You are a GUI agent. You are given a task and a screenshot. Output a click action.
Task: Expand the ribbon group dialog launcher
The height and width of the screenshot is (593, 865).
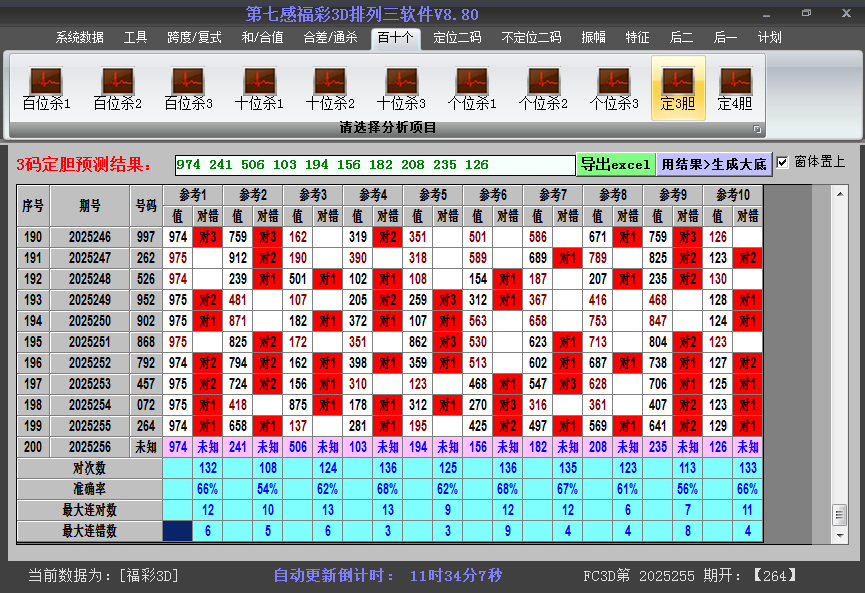757,129
